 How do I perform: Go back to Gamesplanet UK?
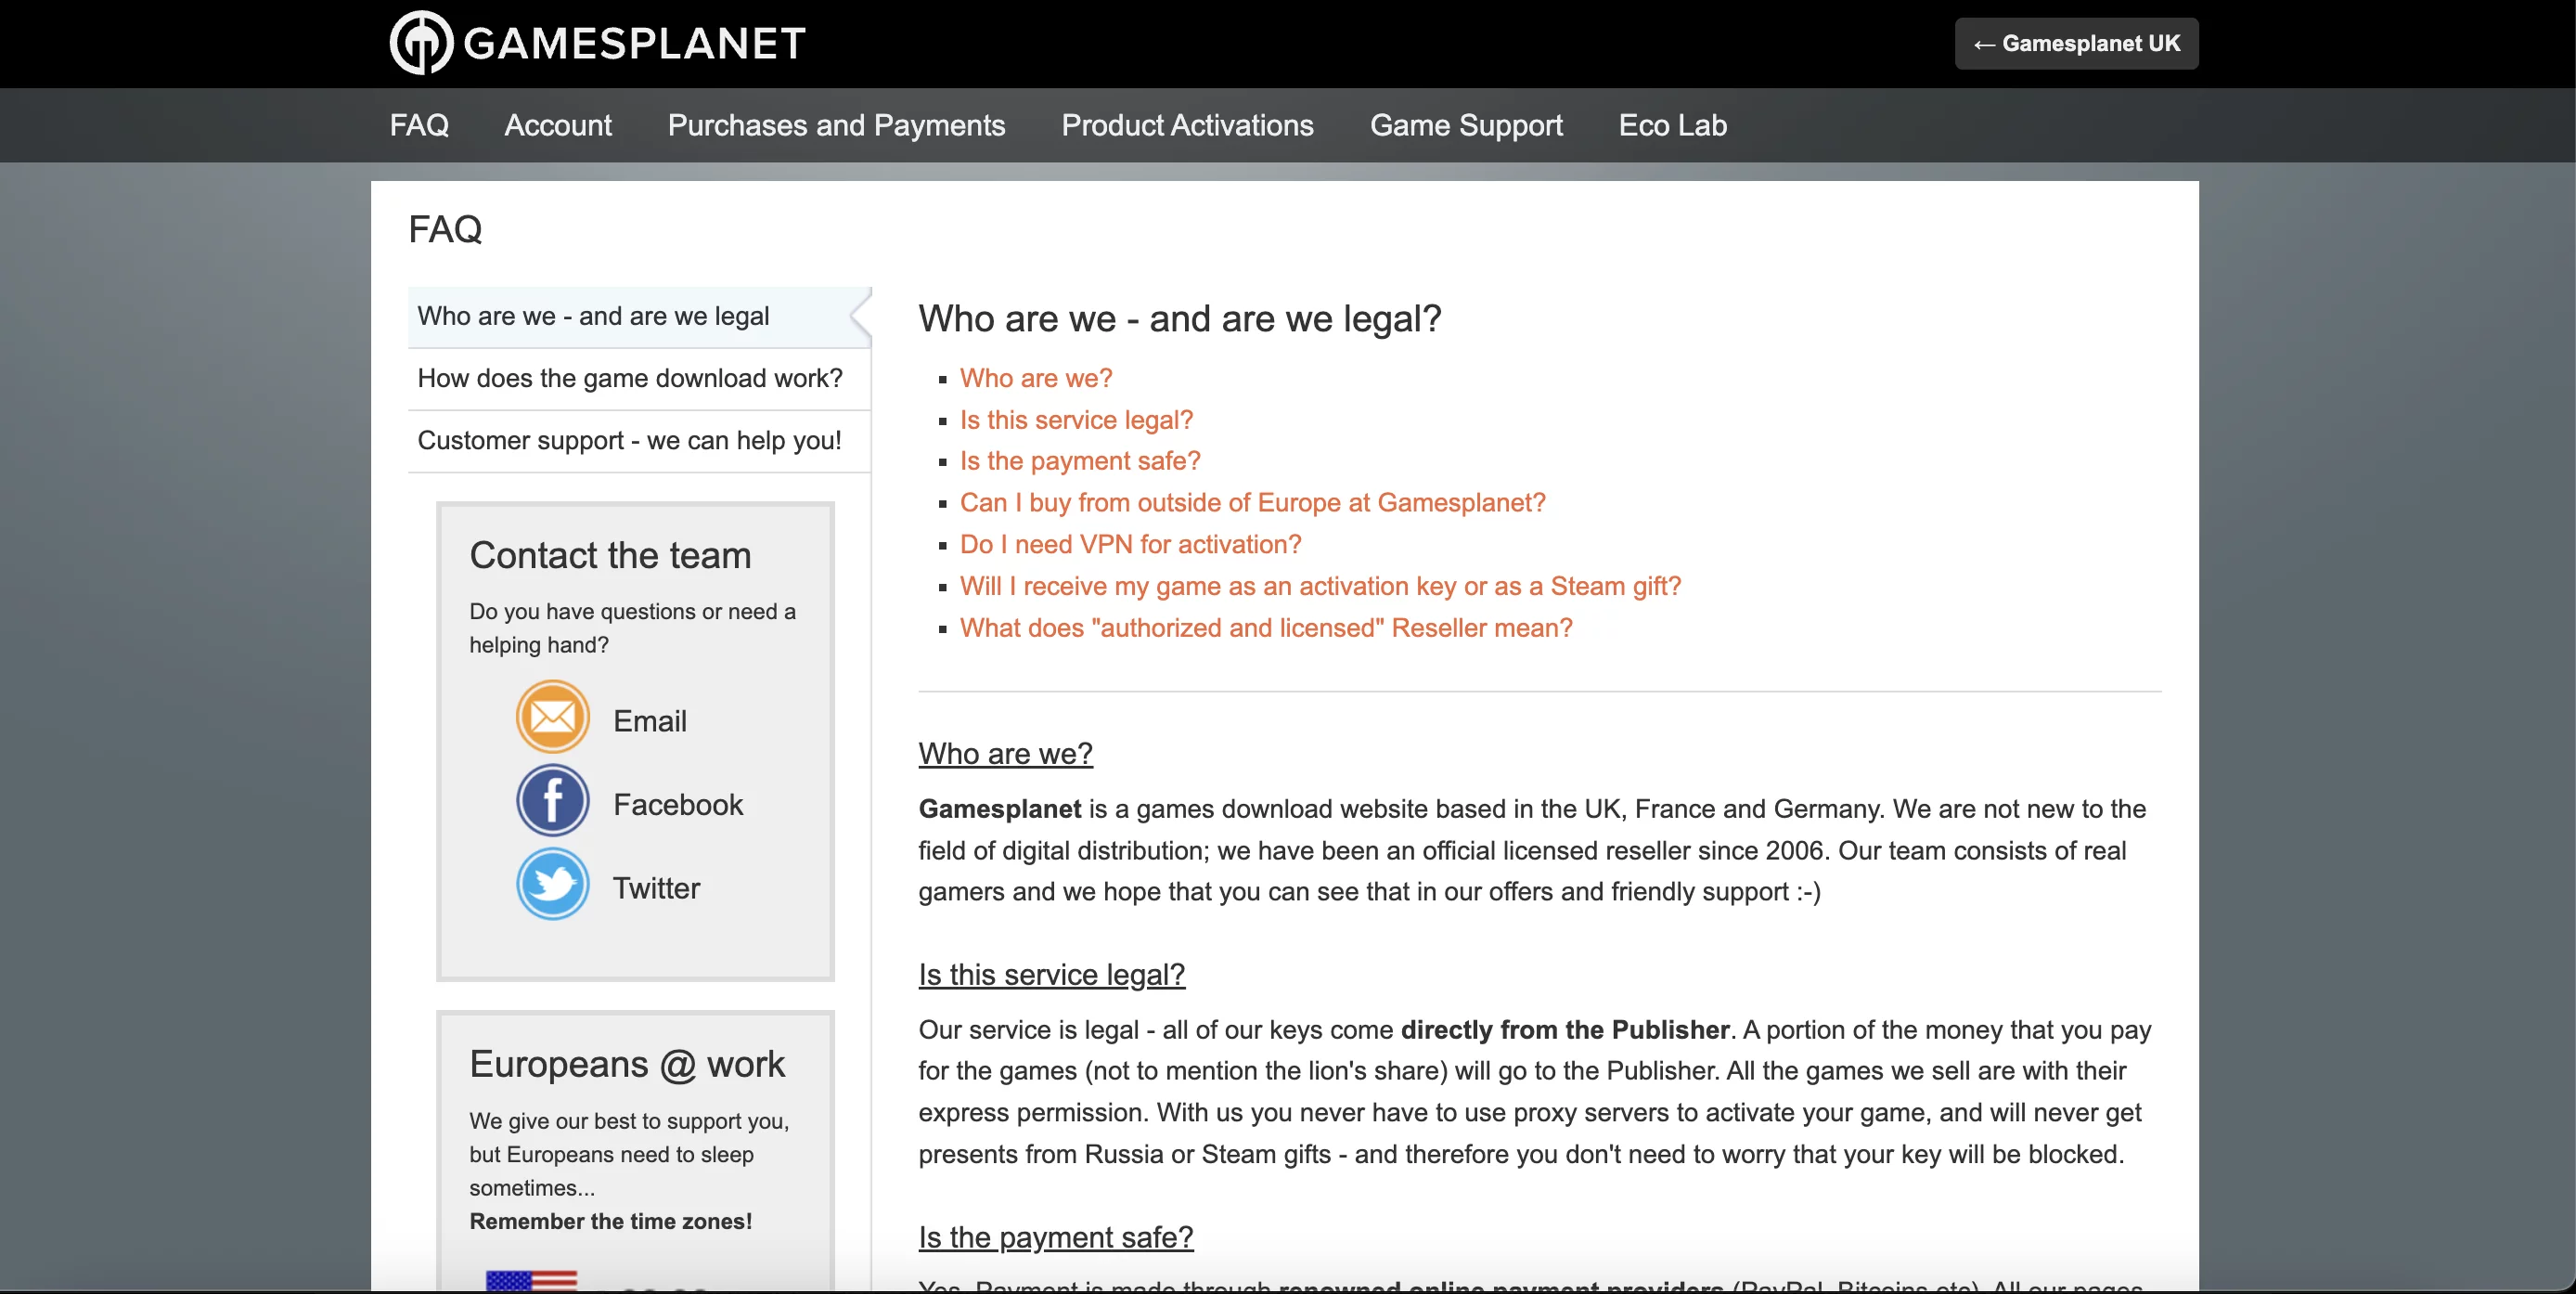[2076, 43]
